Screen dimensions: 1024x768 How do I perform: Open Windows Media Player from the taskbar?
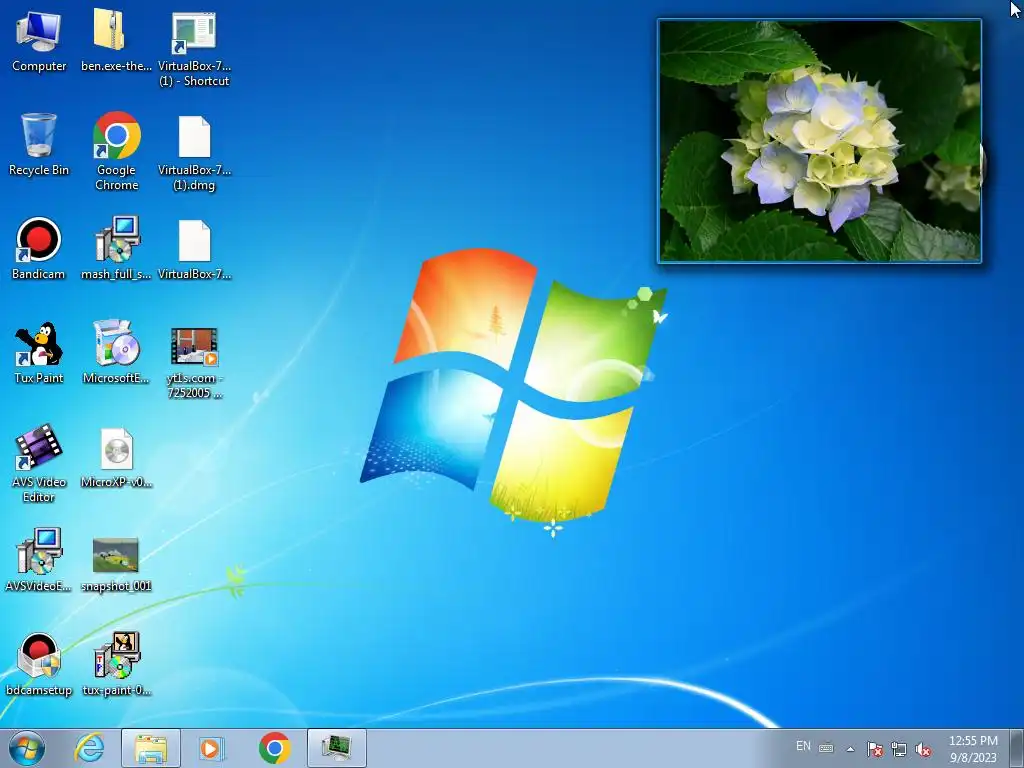[211, 748]
